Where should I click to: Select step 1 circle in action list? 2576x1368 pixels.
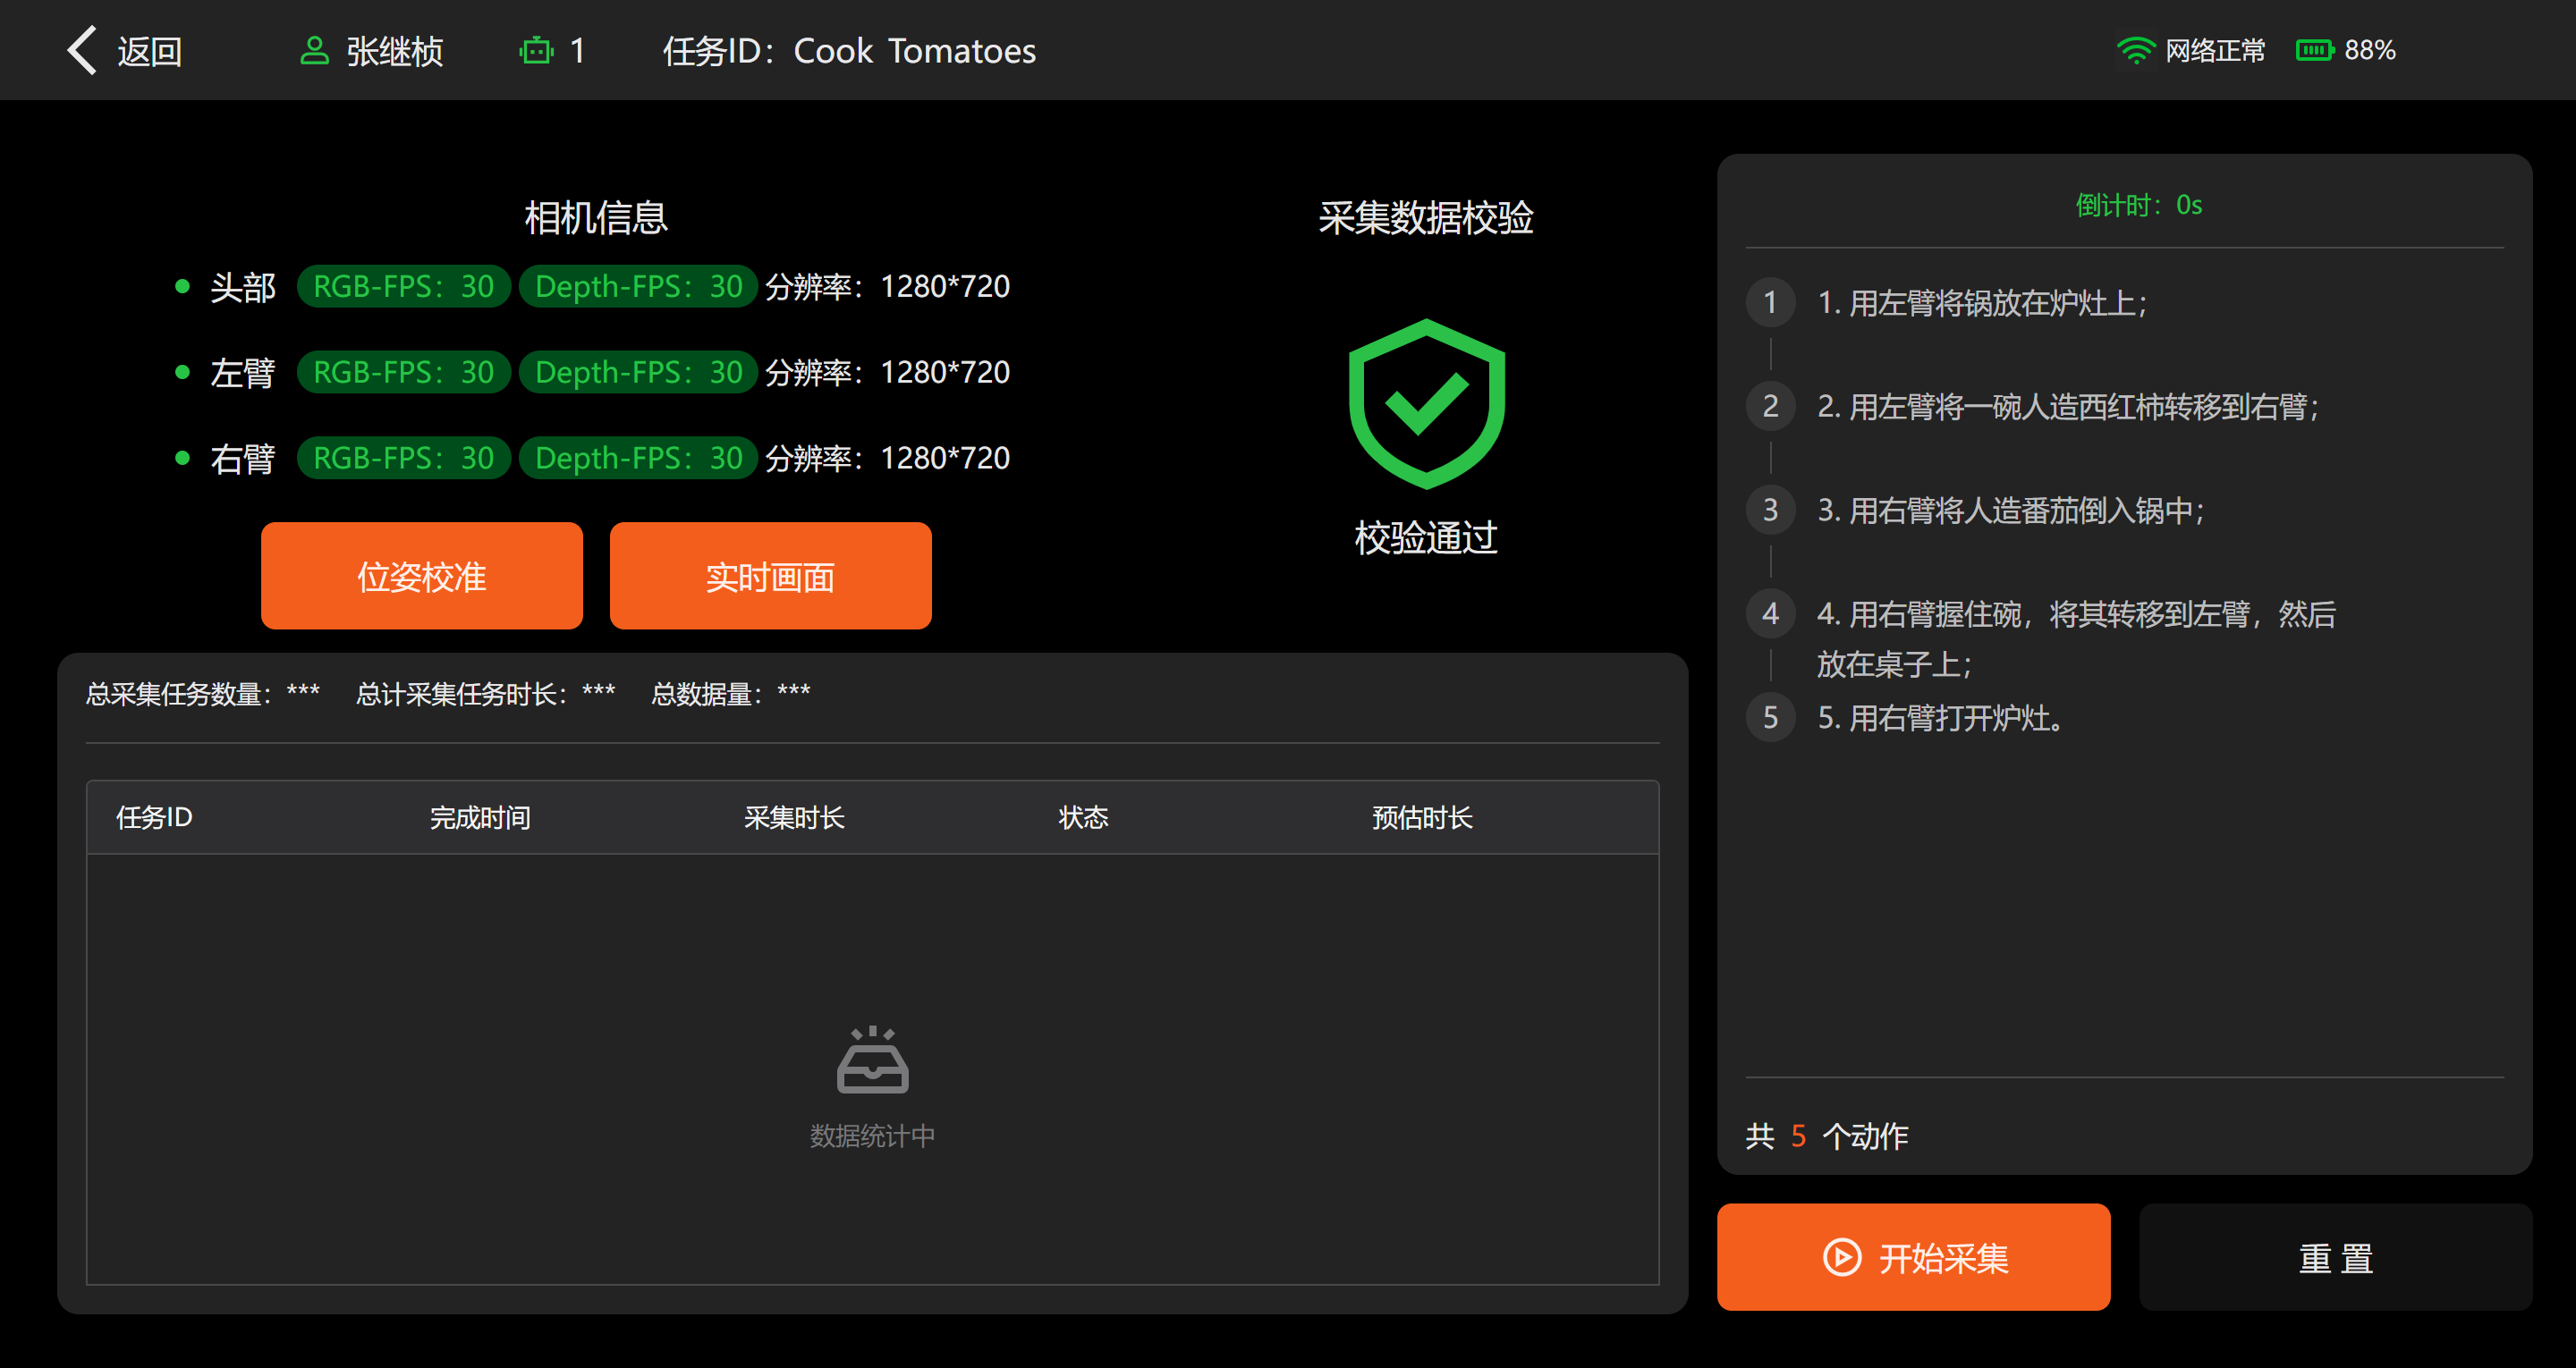pyautogui.click(x=1770, y=302)
